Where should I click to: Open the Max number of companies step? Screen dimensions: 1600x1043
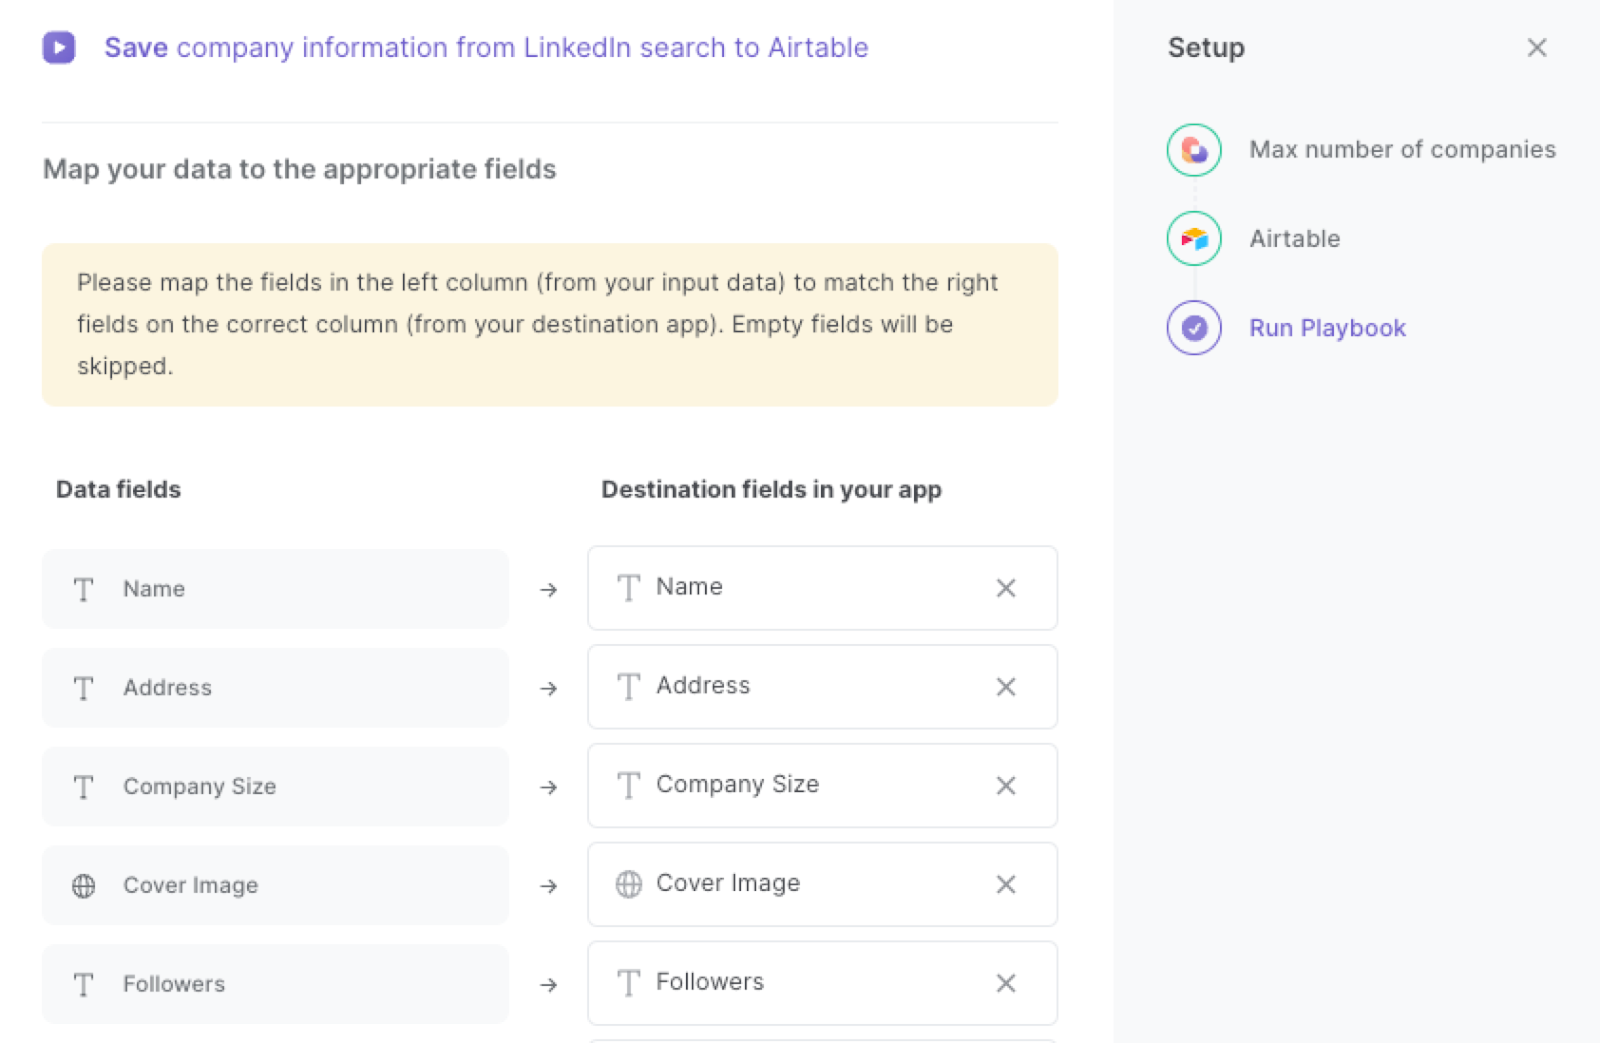pos(1402,150)
